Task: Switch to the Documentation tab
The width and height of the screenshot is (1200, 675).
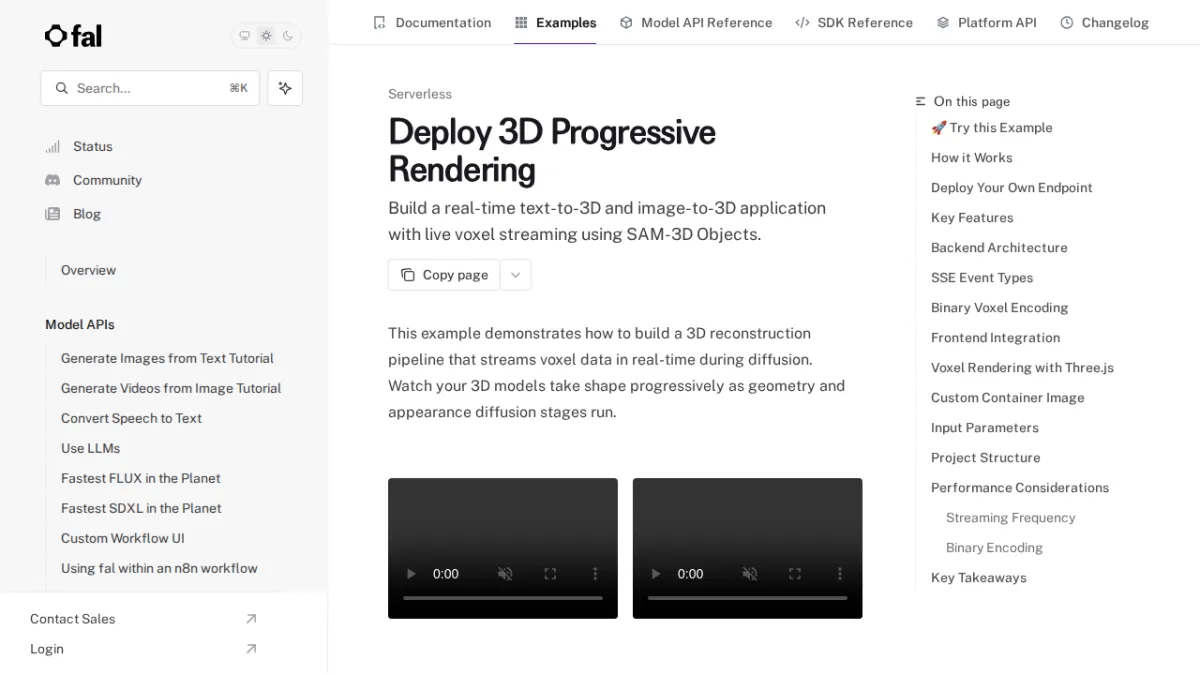Action: [432, 22]
